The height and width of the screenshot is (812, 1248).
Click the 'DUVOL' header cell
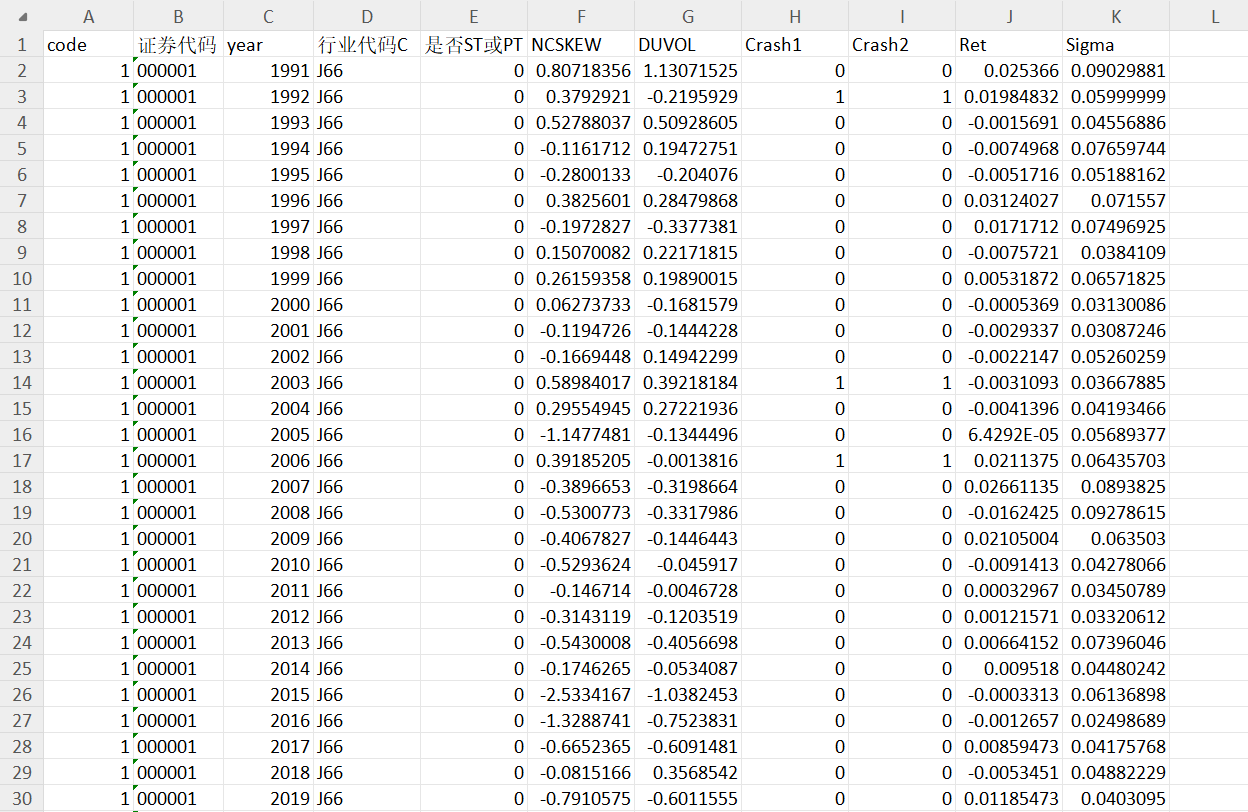(x=688, y=45)
